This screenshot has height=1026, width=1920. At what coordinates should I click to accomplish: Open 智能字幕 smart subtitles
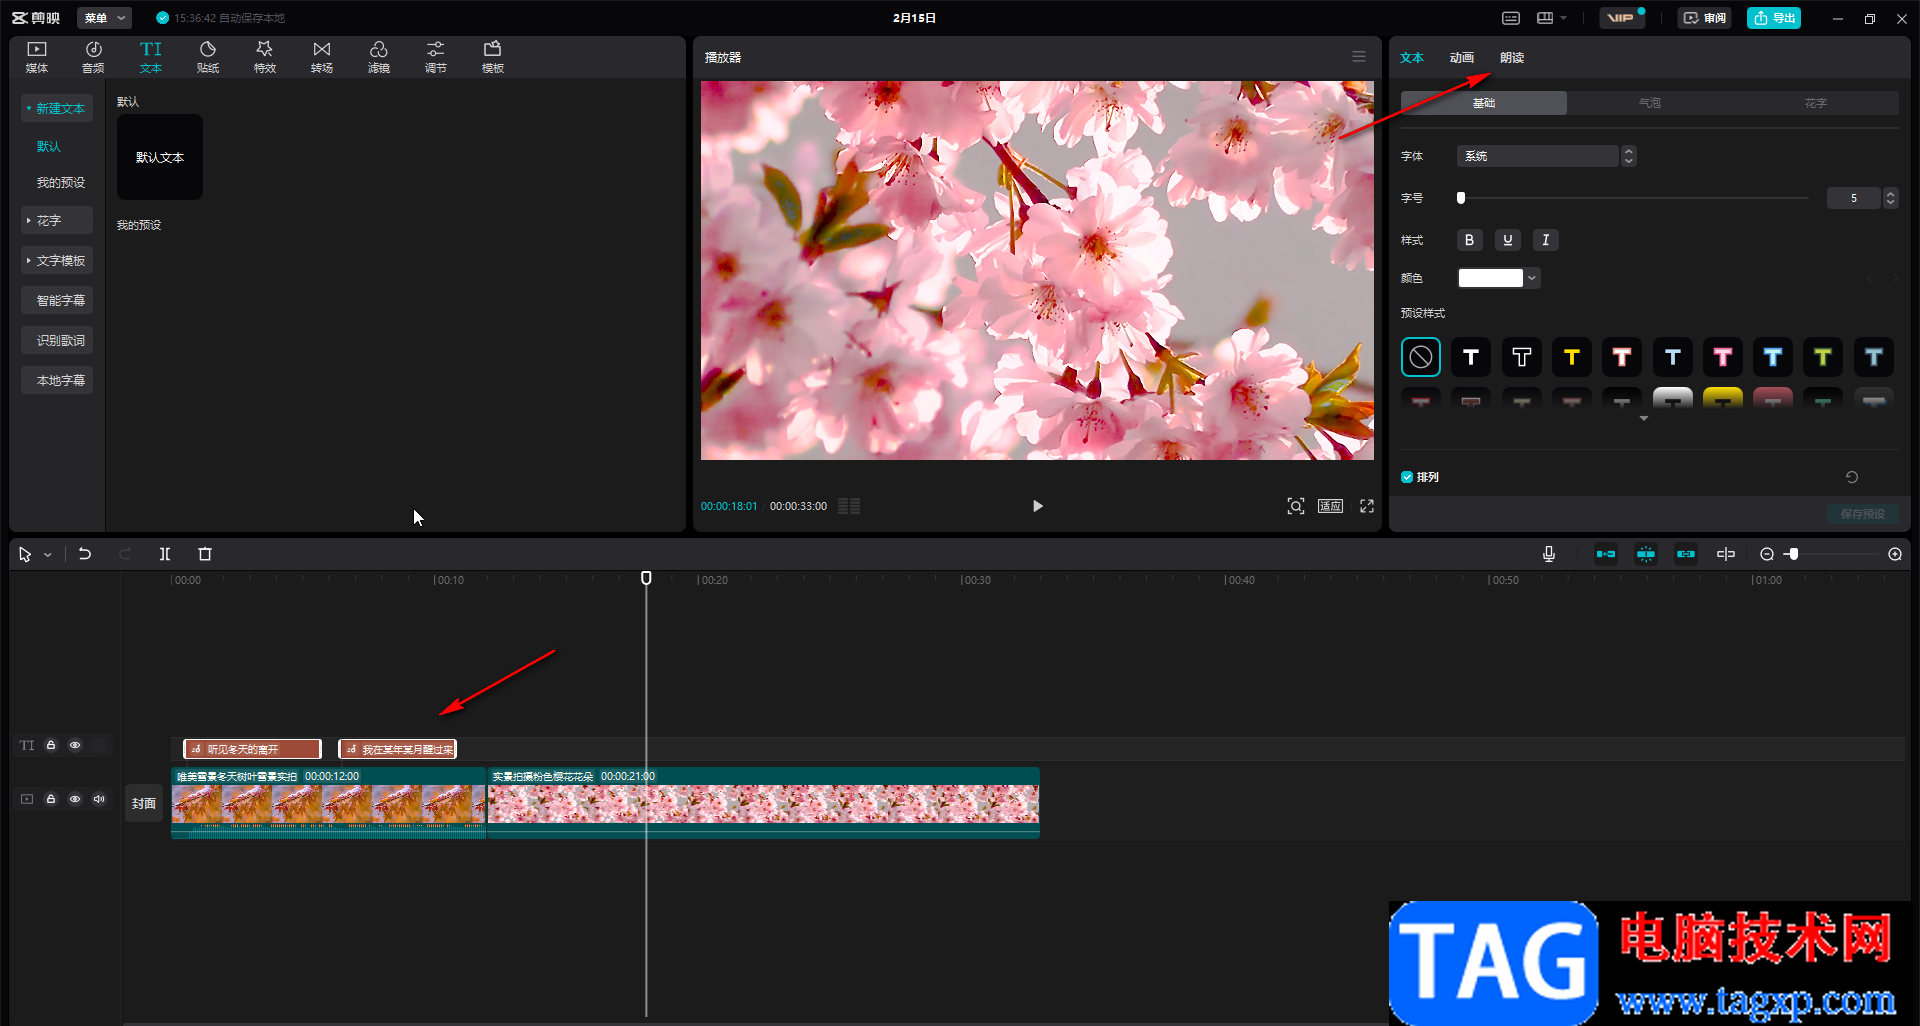pos(57,300)
